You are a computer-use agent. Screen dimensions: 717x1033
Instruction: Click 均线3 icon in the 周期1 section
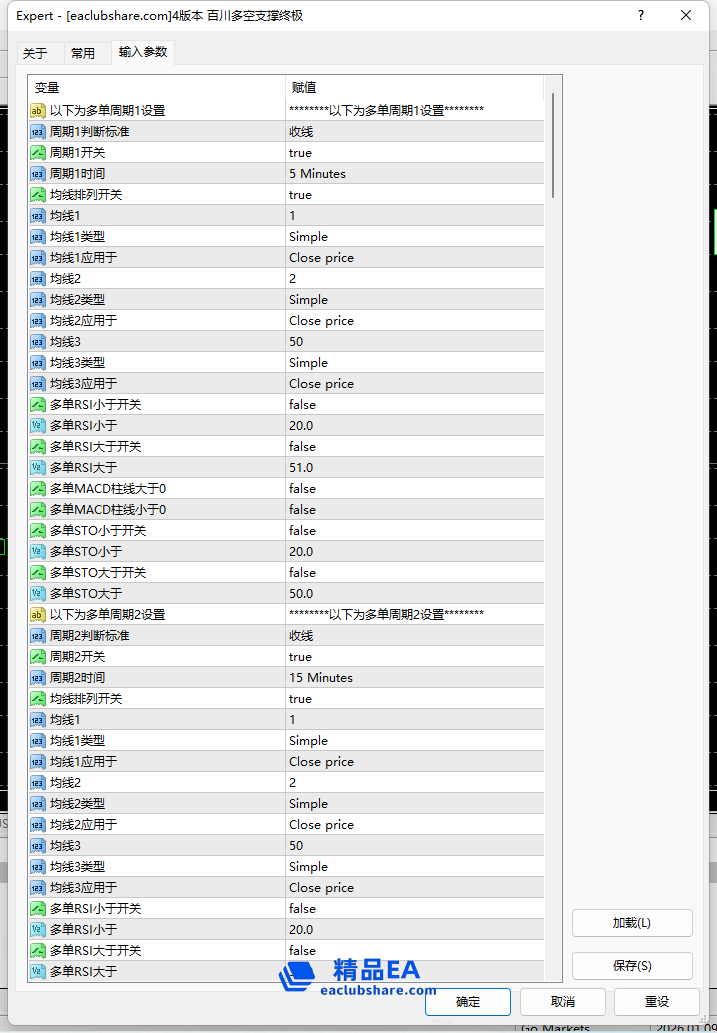coord(38,342)
